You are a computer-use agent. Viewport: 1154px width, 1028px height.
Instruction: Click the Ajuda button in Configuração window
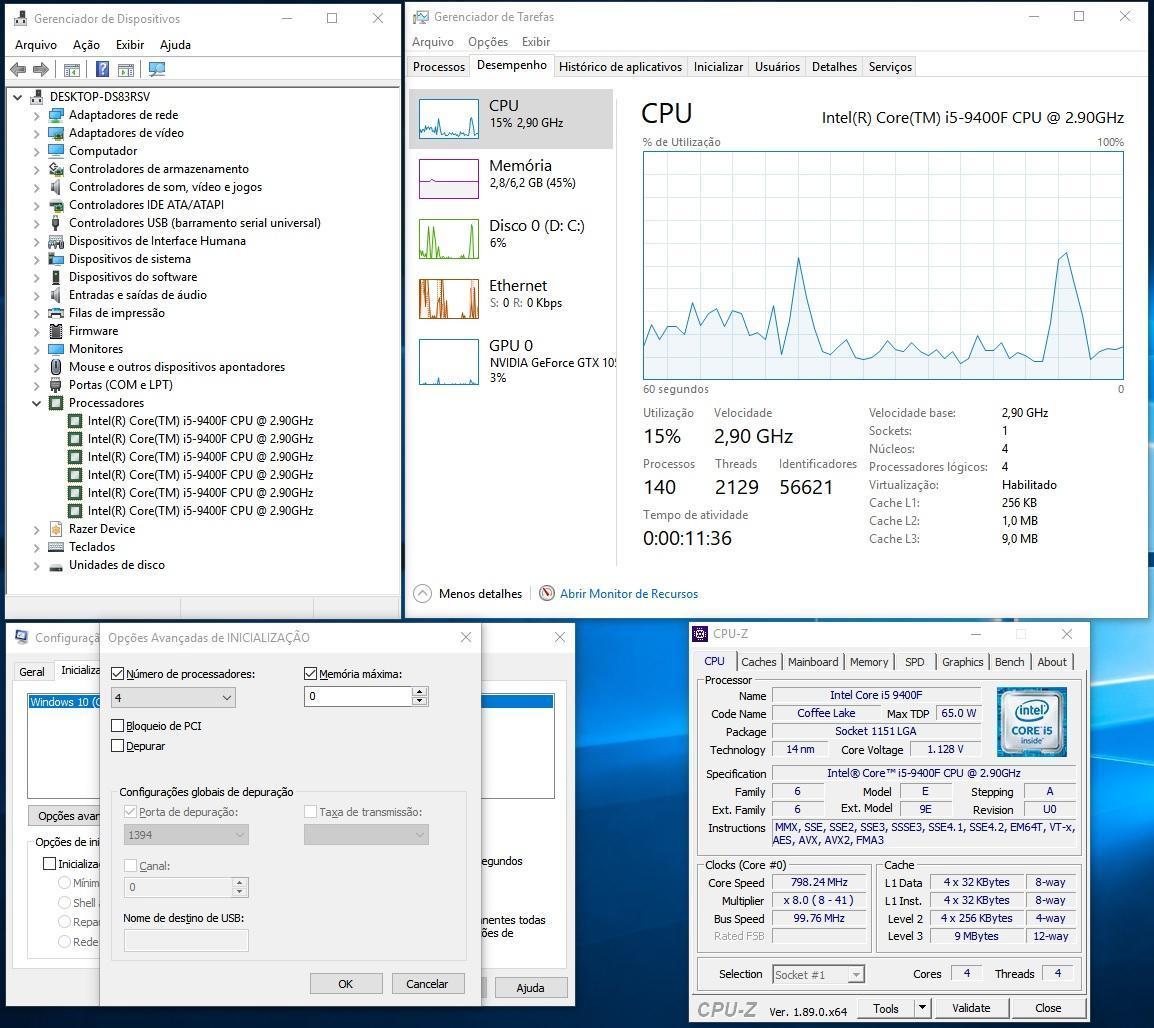530,988
